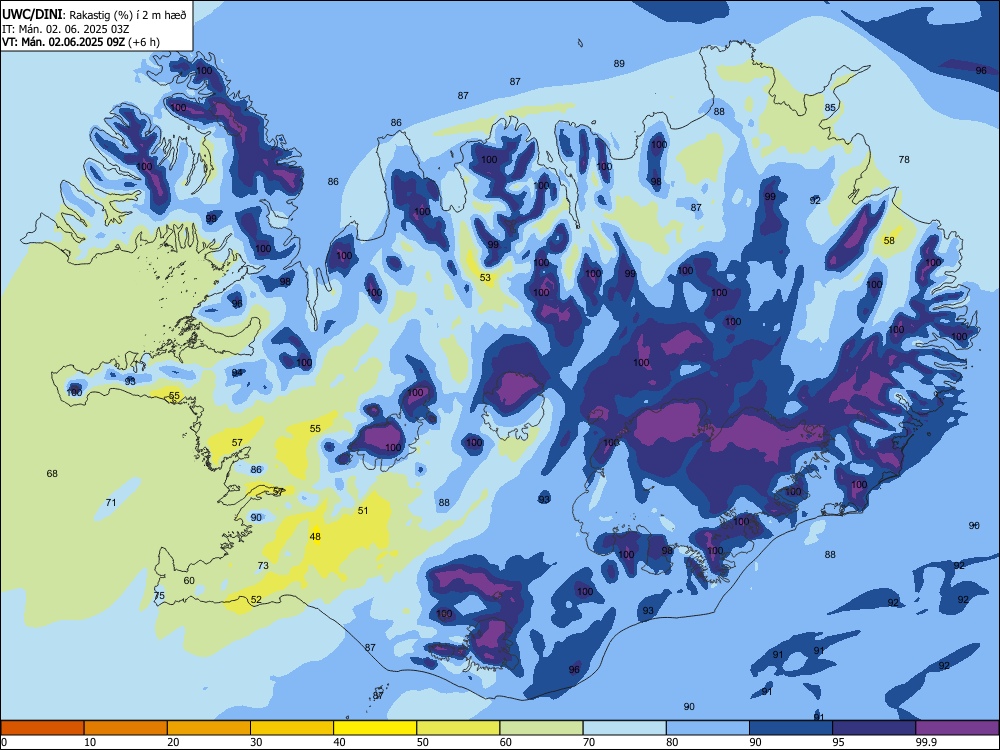Screen dimensions: 1000x750
Task: Click the purple above-99.9 legend swatch
Action: (957, 728)
